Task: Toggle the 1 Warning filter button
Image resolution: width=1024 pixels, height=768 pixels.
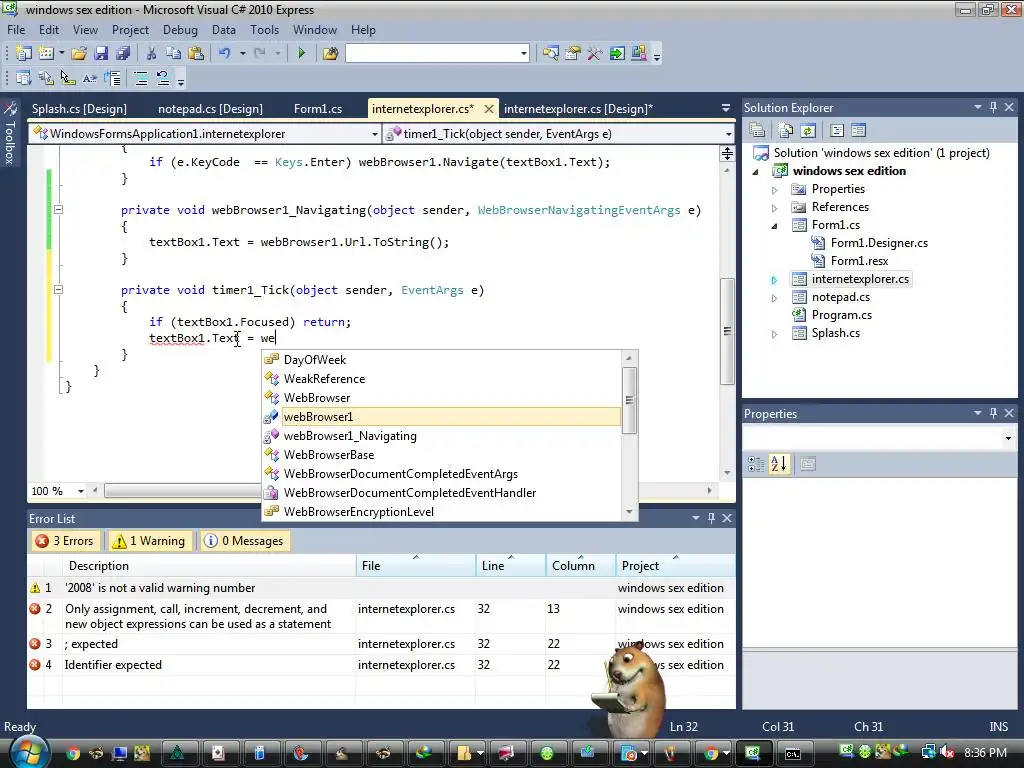Action: pyautogui.click(x=150, y=541)
